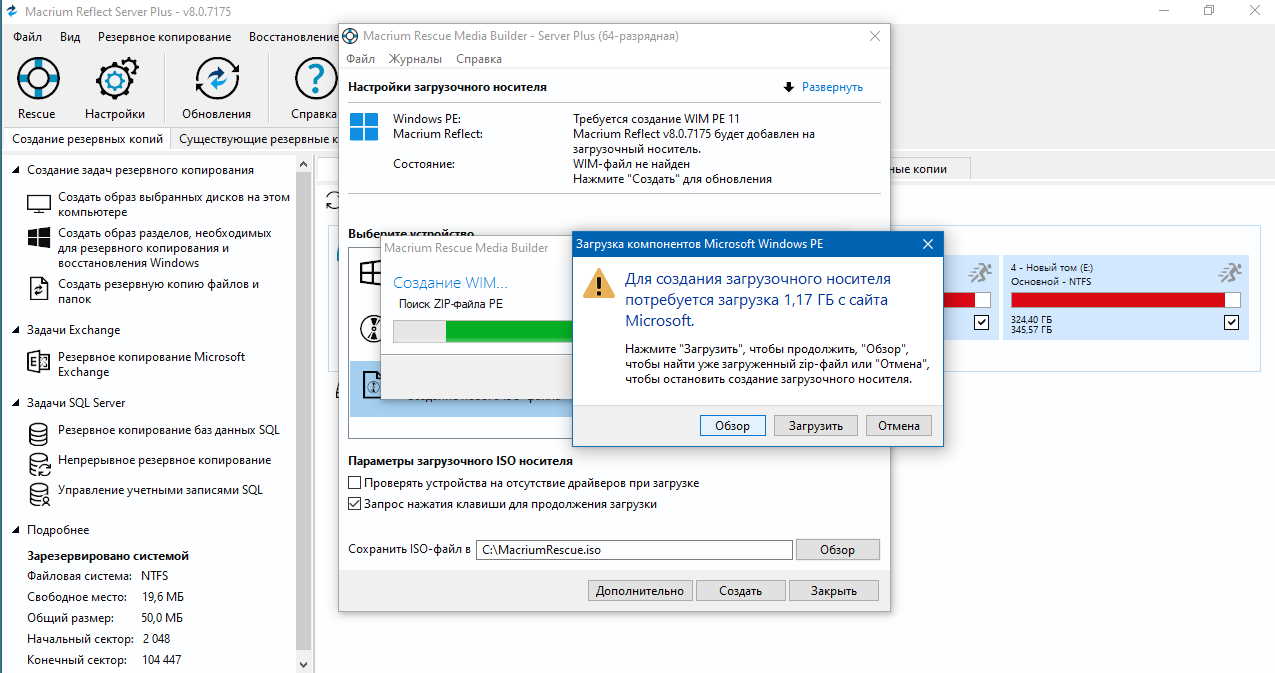Open the Вид menu
The image size is (1275, 673).
70,37
